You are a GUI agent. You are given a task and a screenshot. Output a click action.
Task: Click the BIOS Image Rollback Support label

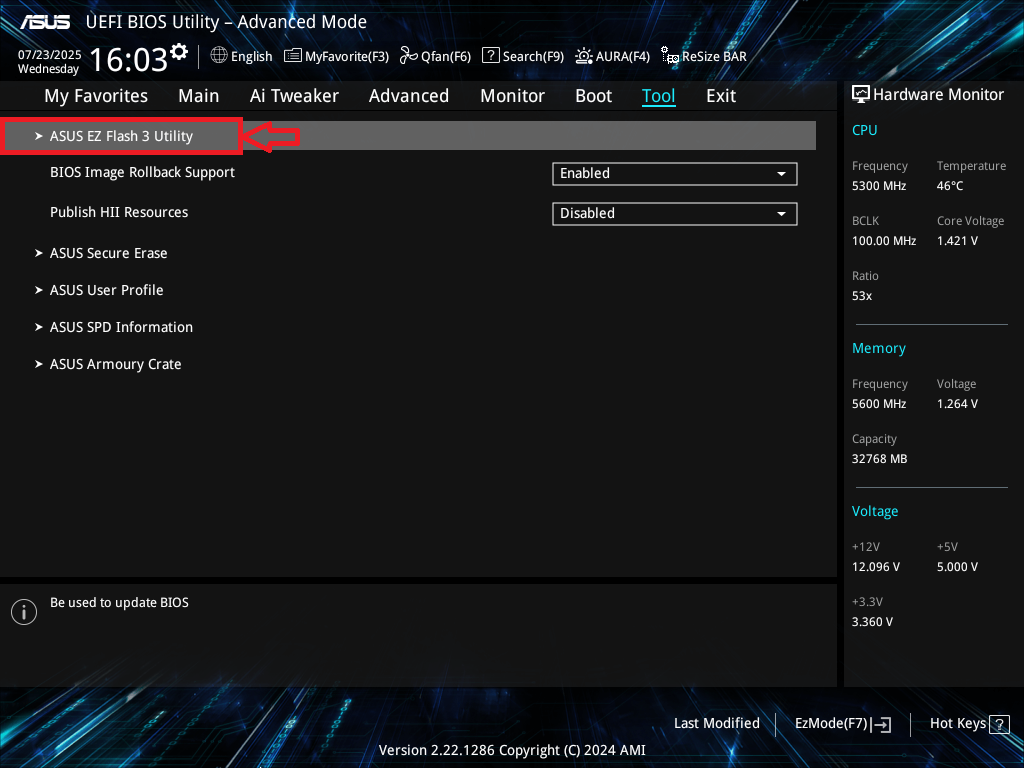[x=142, y=172]
